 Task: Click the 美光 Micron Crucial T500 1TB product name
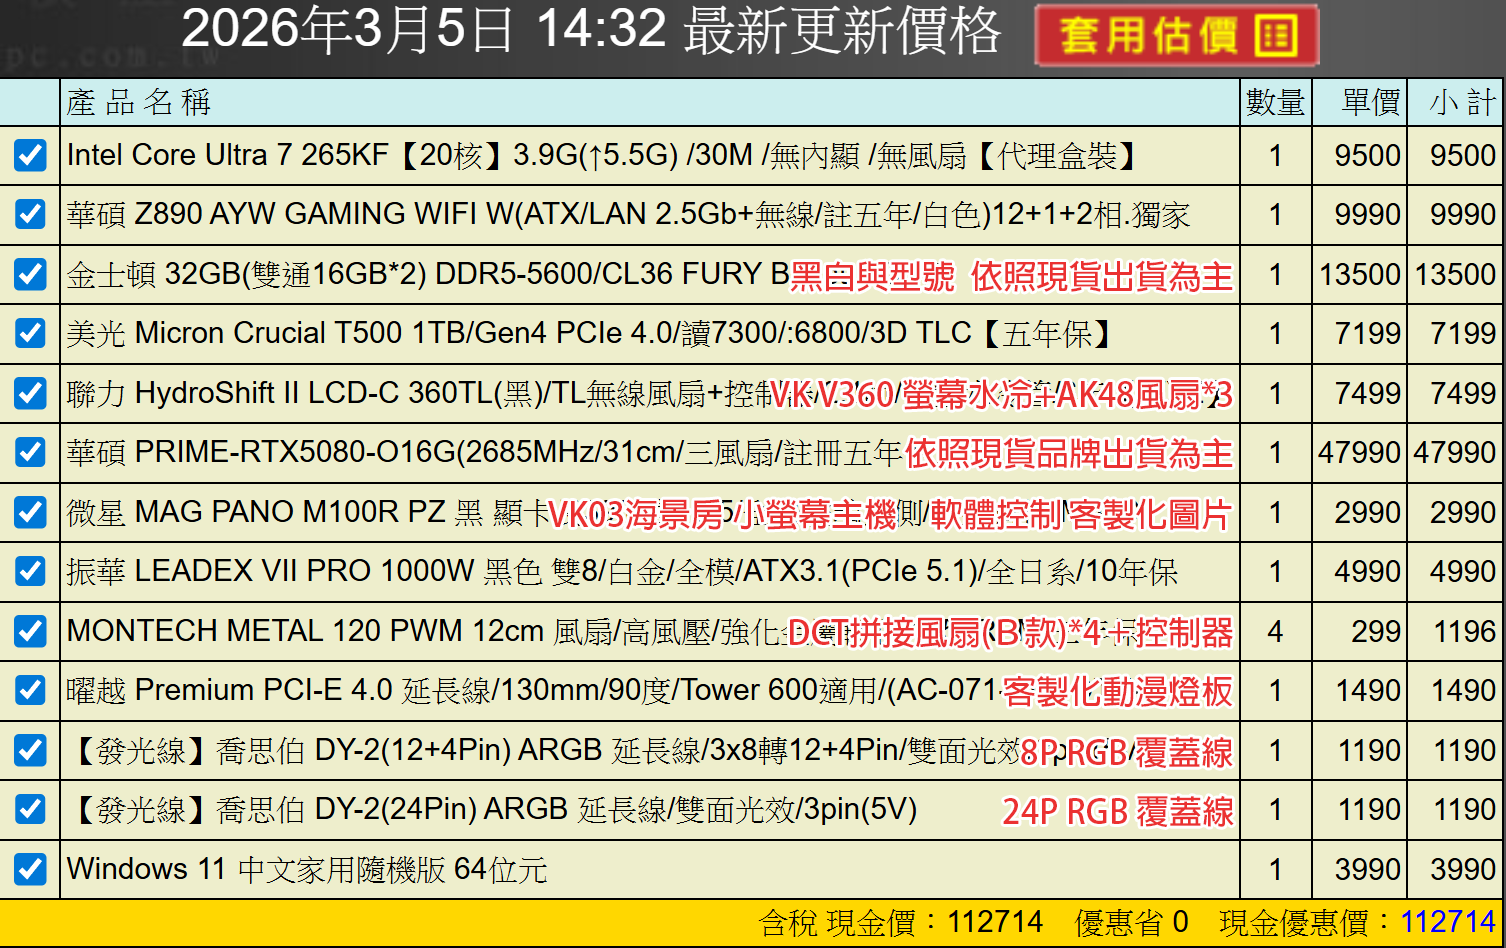[591, 333]
